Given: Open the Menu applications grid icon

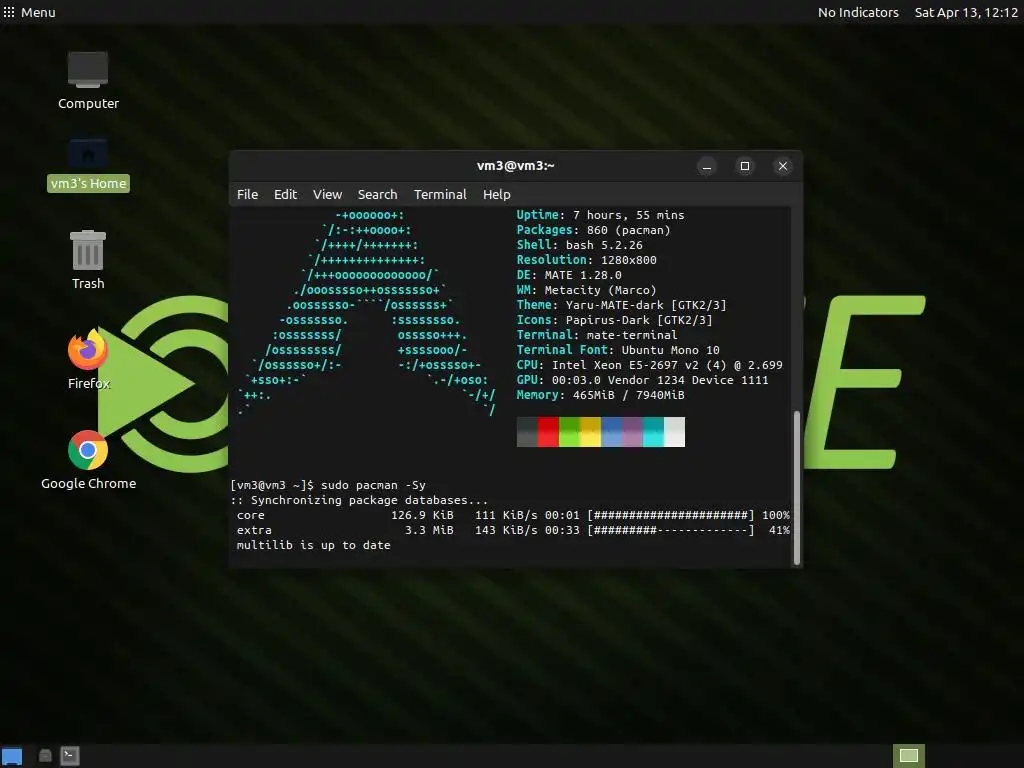Looking at the screenshot, I should click(x=9, y=12).
